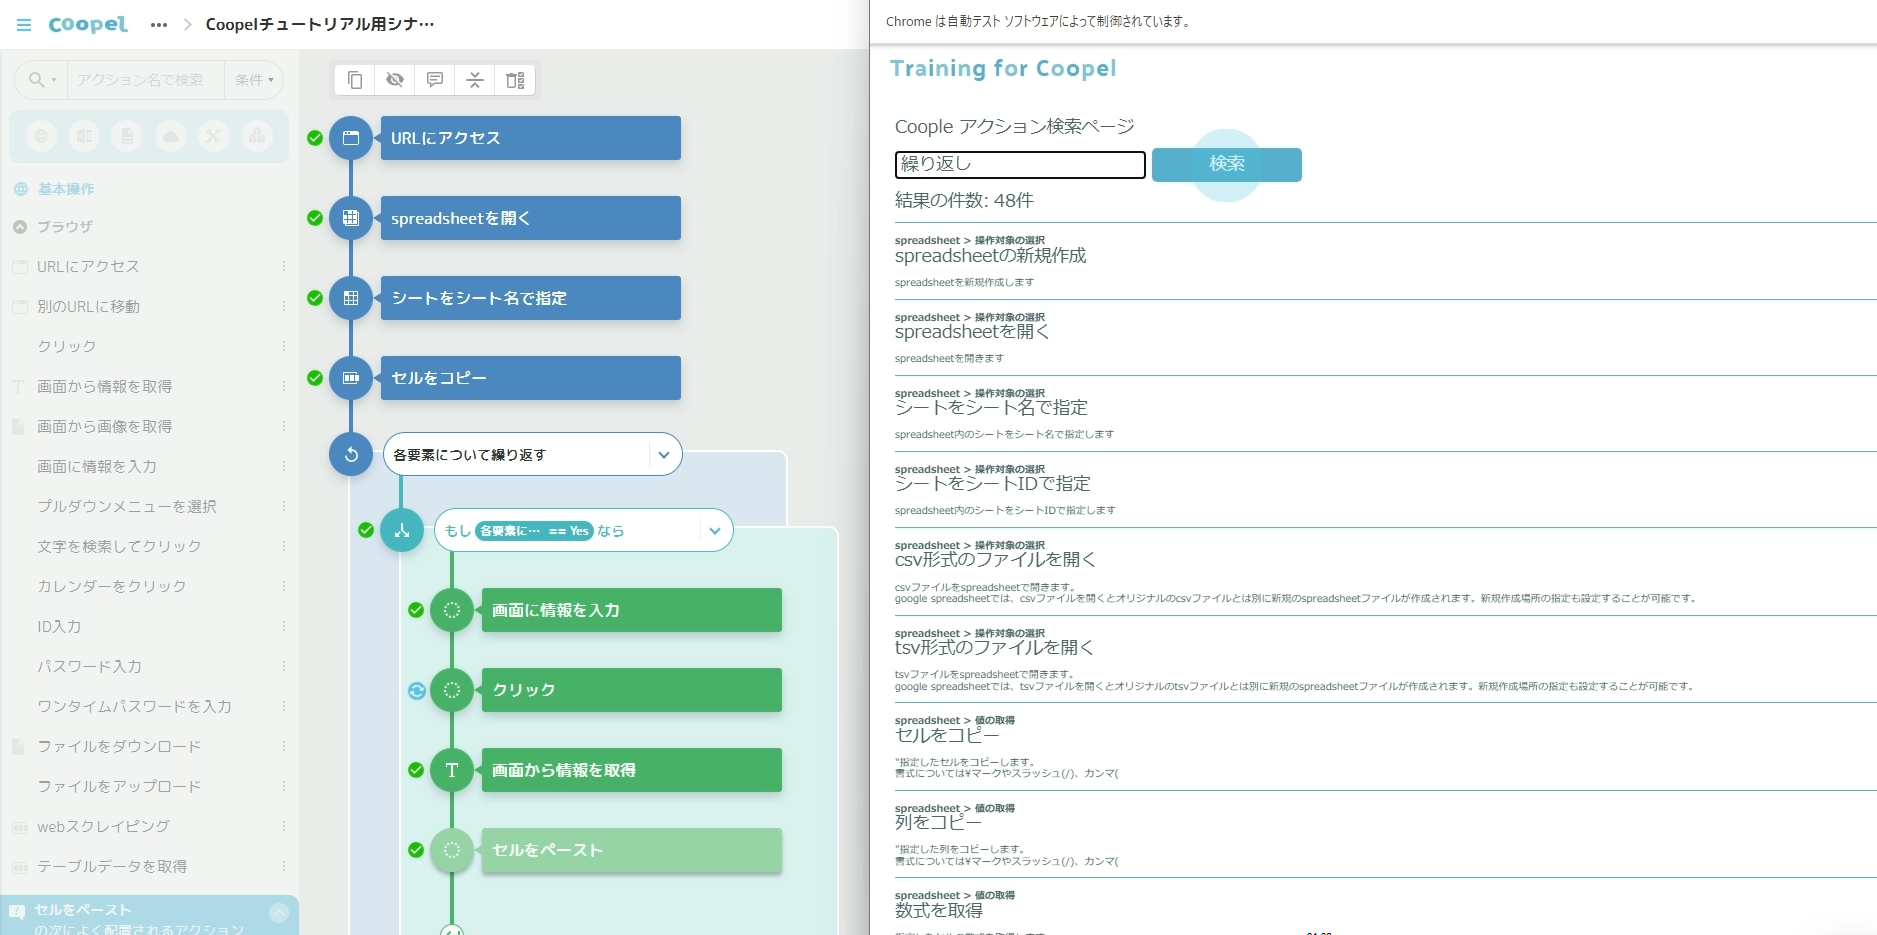Open options menu for ID入力 row
This screenshot has width=1877, height=935.
pyautogui.click(x=284, y=627)
